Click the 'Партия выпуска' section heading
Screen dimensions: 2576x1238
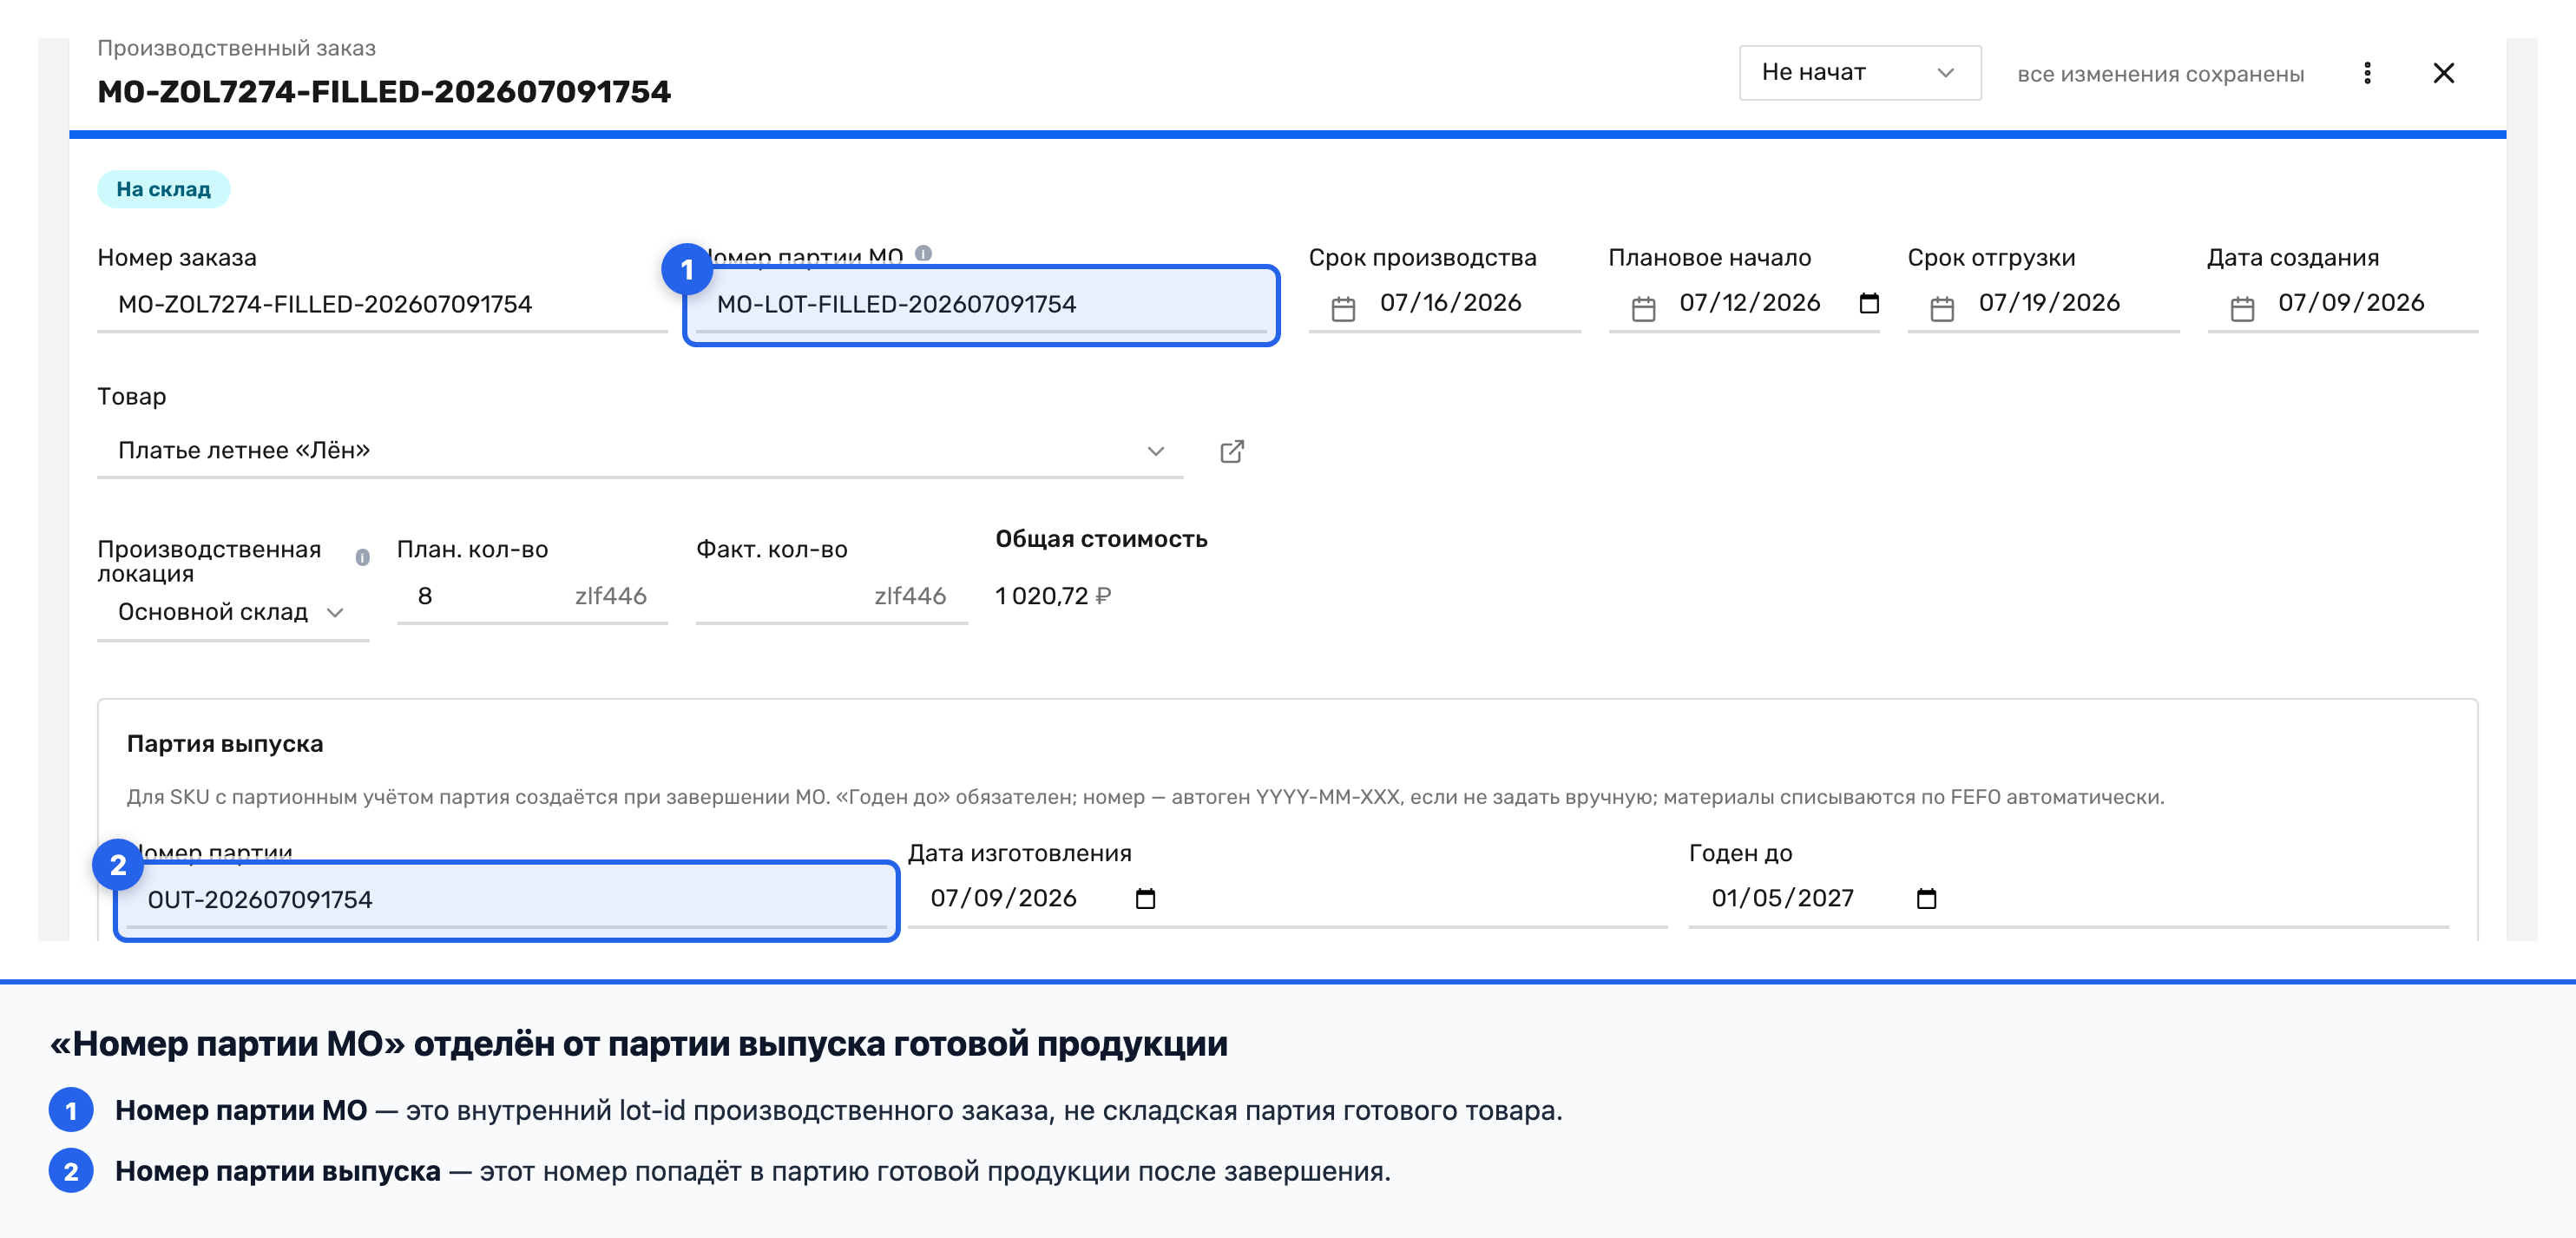click(x=225, y=744)
